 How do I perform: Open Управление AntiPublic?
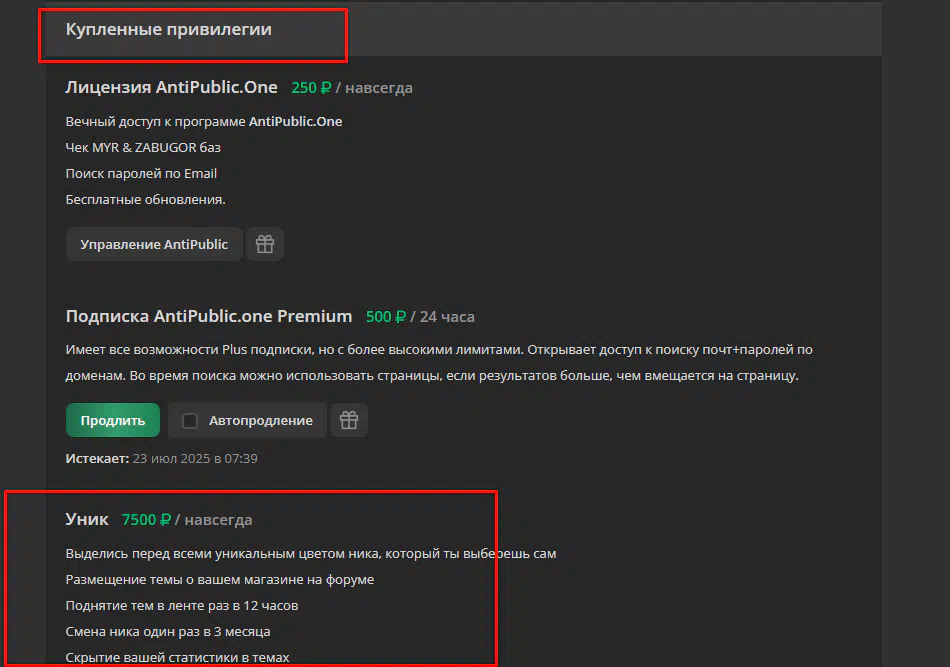154,244
